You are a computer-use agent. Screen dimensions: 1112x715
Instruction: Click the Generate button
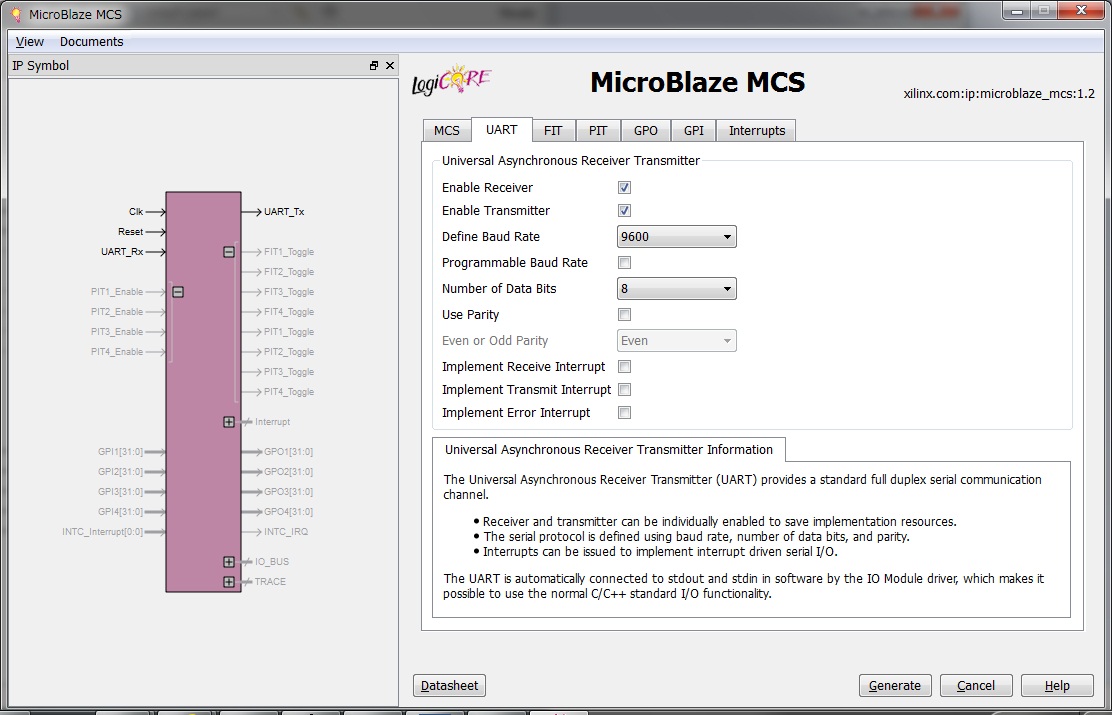coord(895,686)
